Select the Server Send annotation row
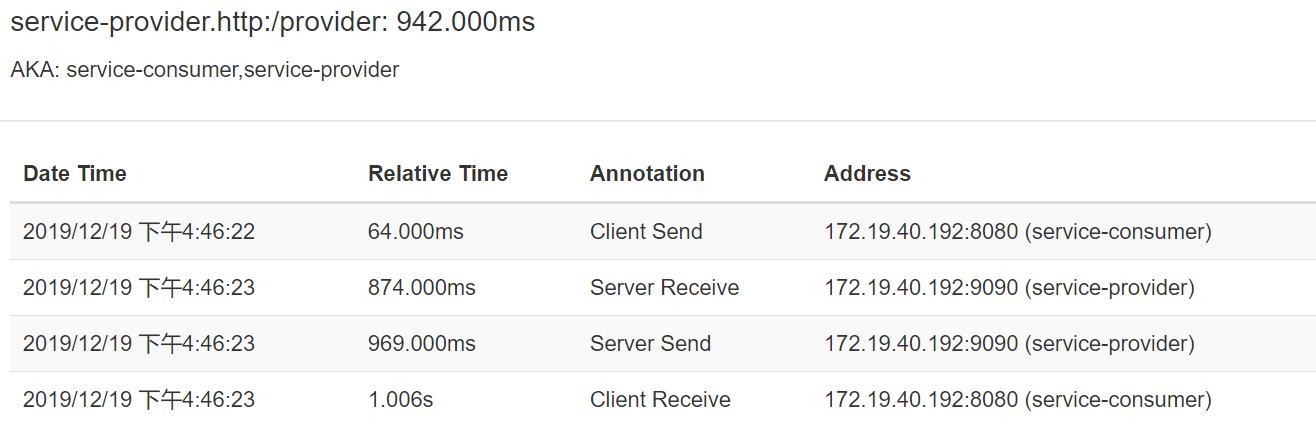1316x443 pixels. tap(663, 344)
